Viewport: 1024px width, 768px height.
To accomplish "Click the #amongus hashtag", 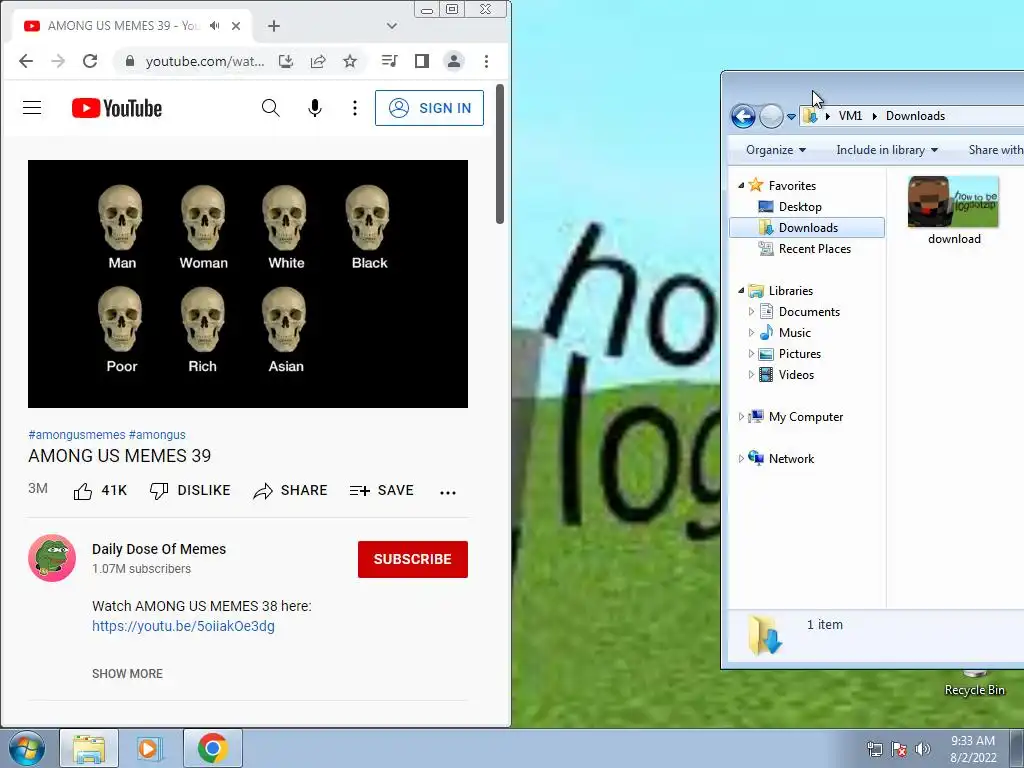I will (157, 435).
